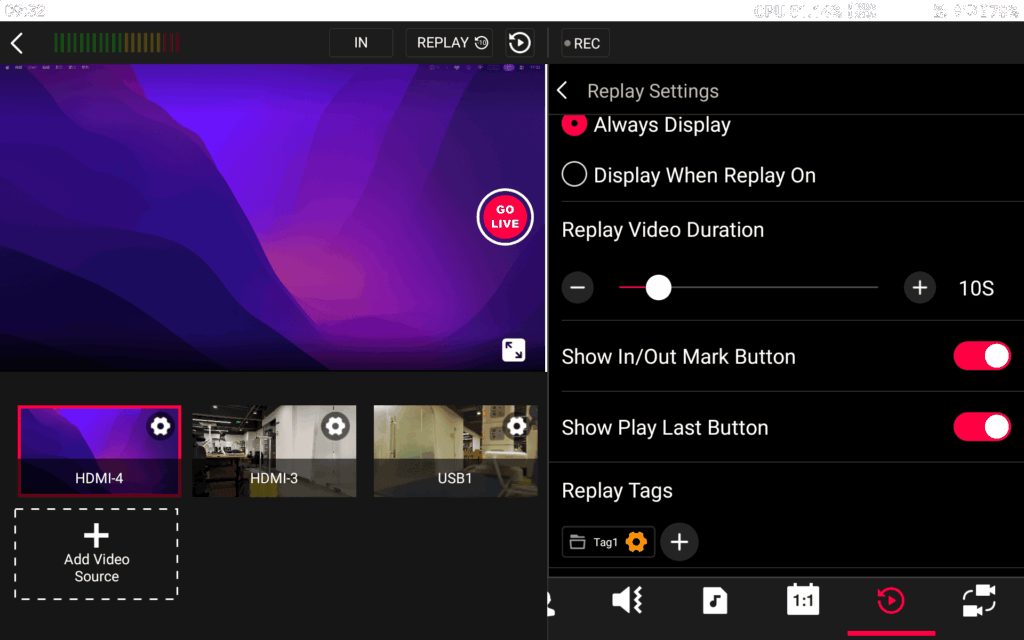Disable Show Play Last Button switch
The height and width of the screenshot is (640, 1024).
(981, 427)
